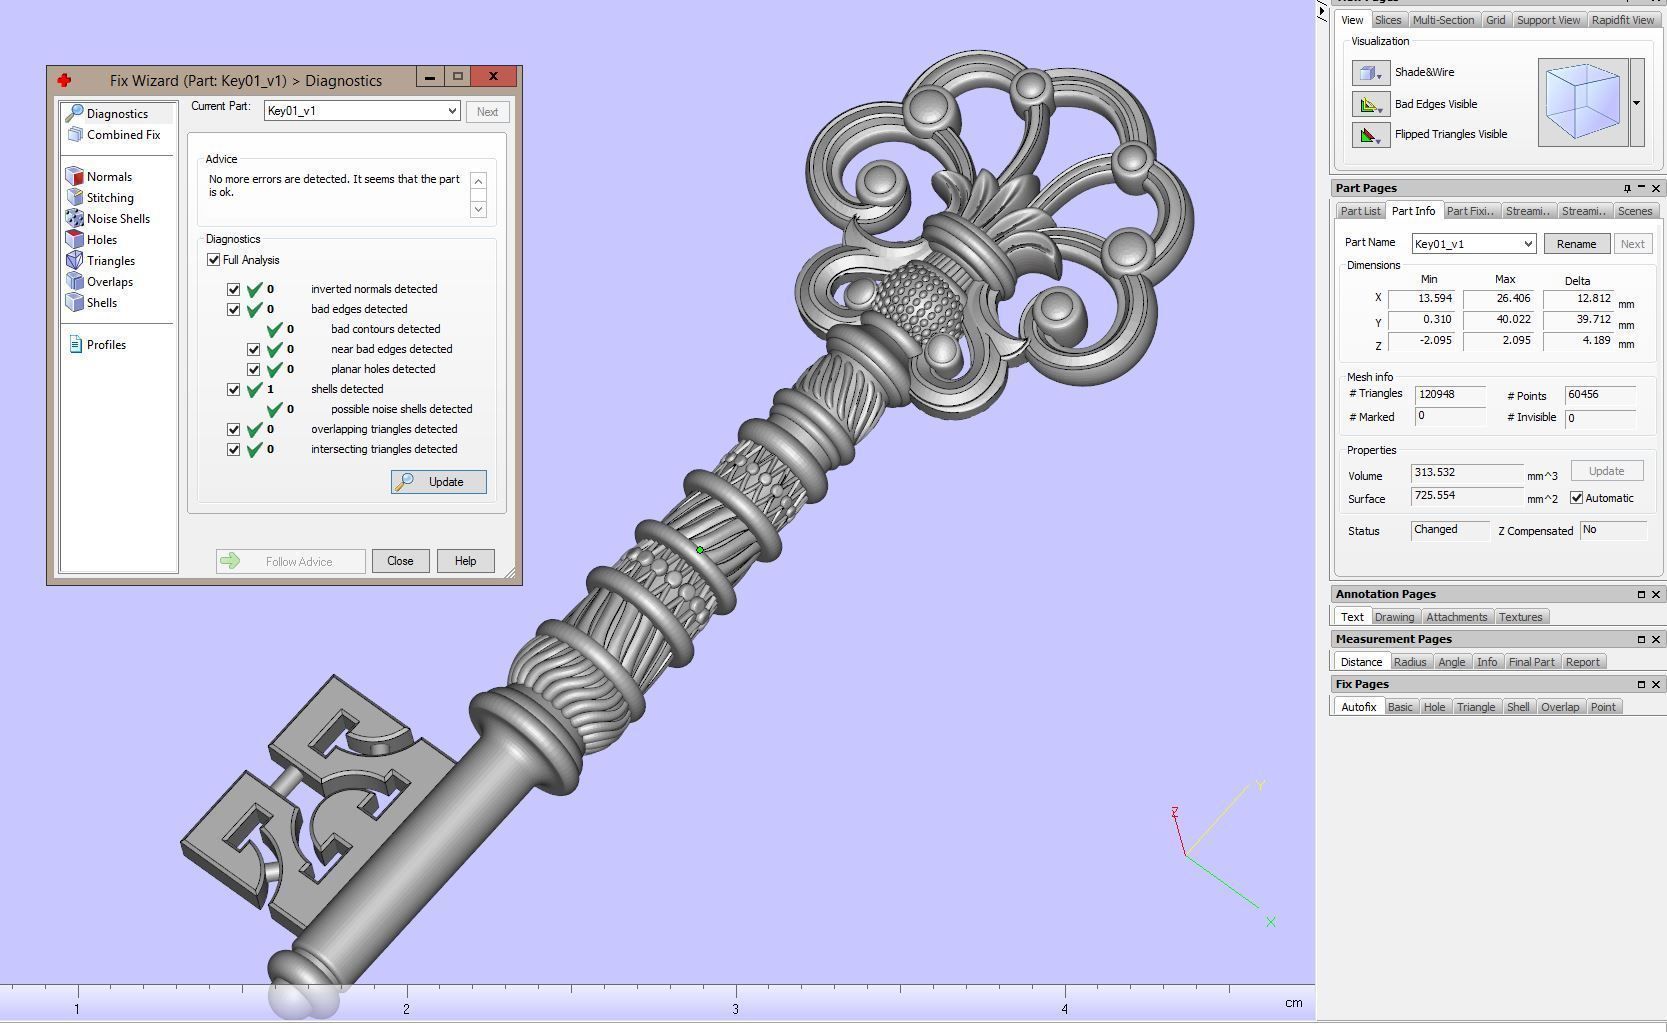The height and width of the screenshot is (1032, 1667).
Task: Switch to the Multi-Section tab
Action: point(1443,20)
